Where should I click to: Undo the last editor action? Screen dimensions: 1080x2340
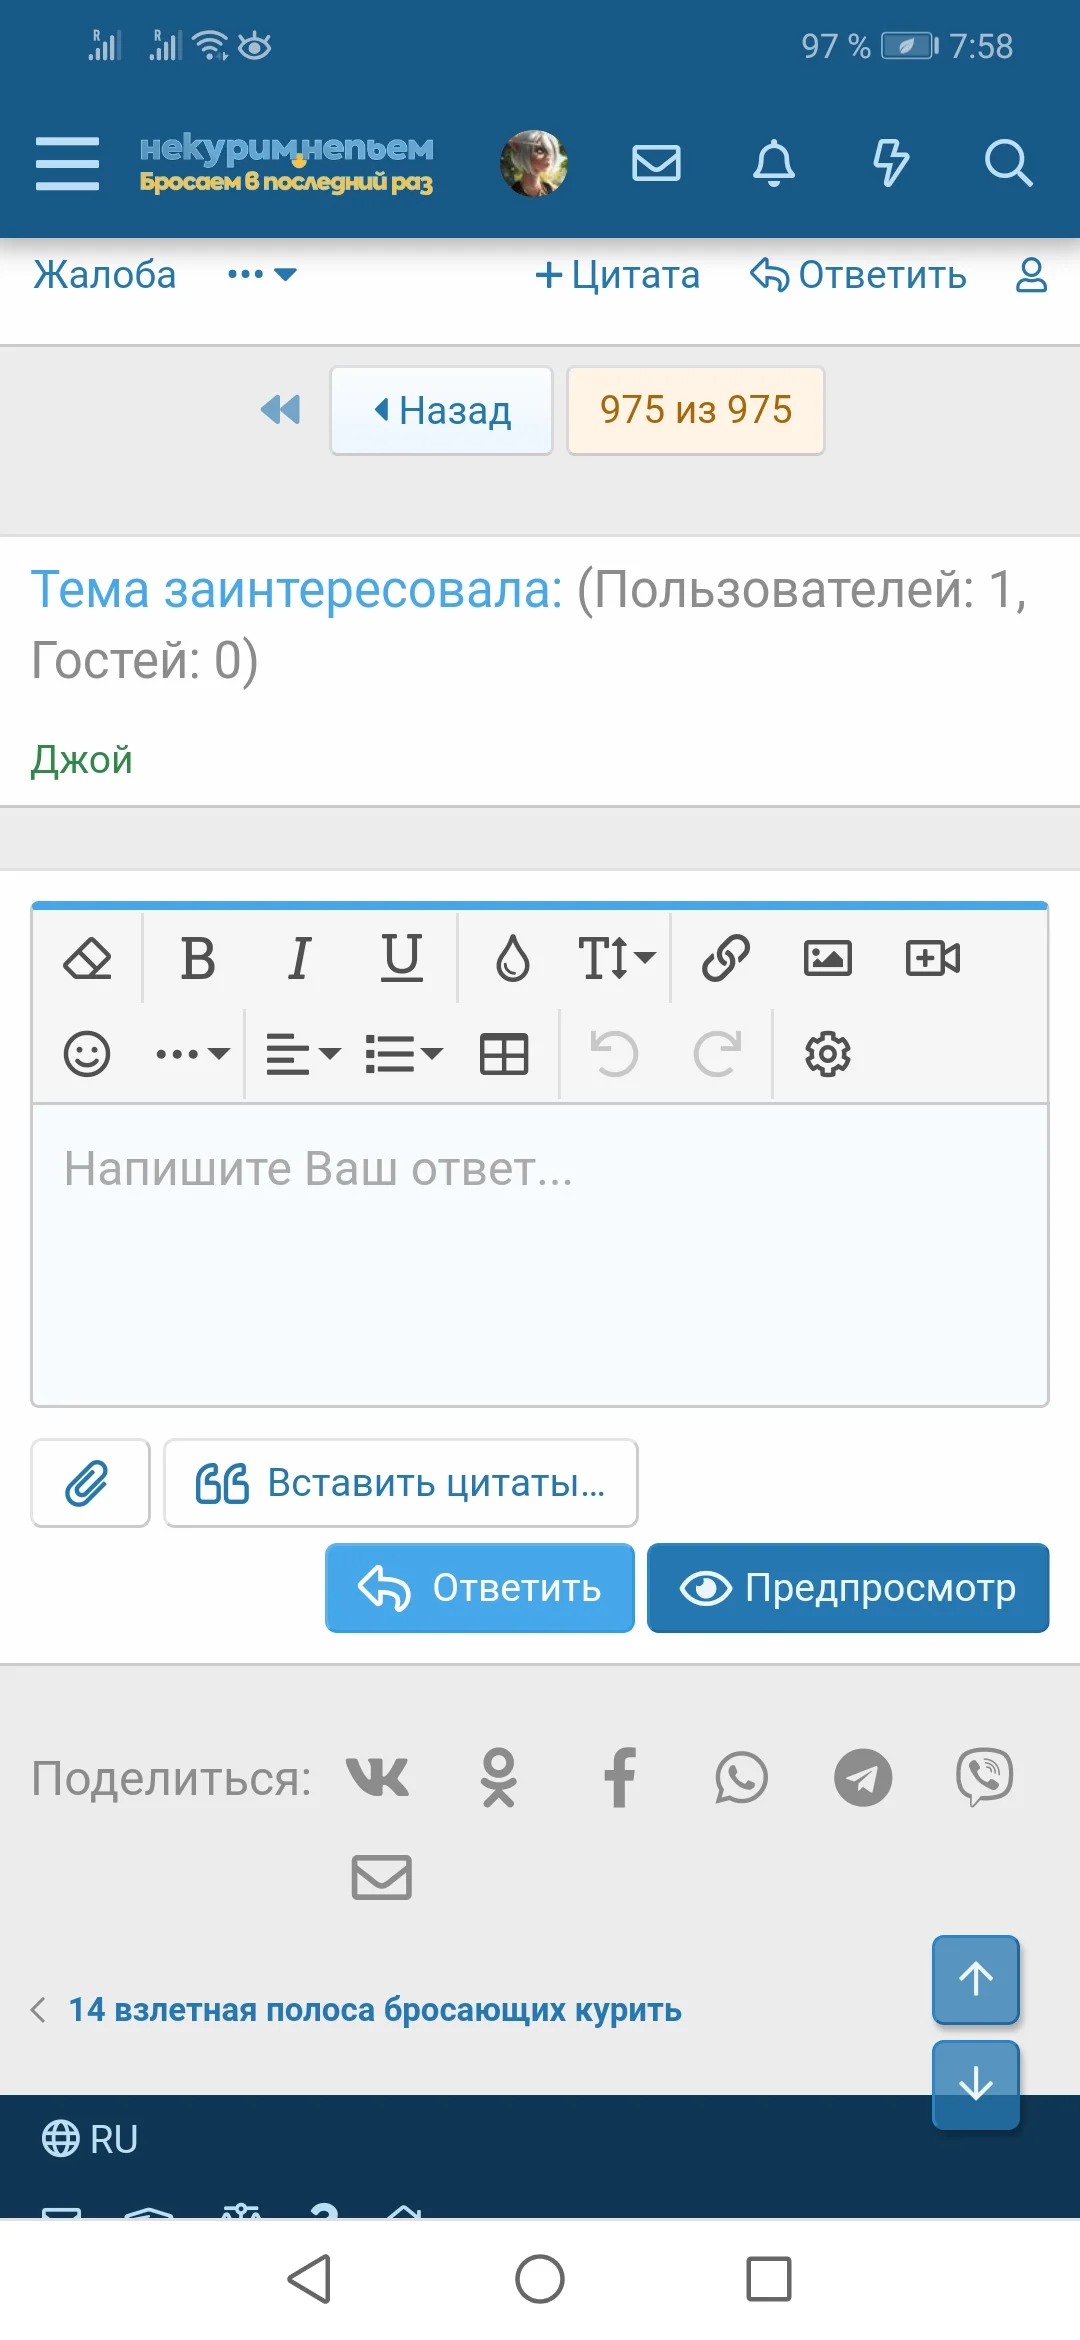coord(617,1052)
